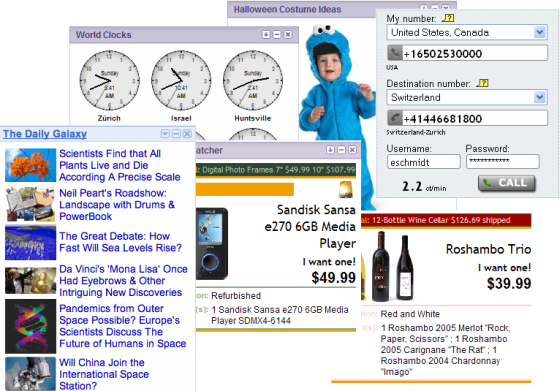Screen dimensions: 560x391
Task: Click the Username input field
Action: [424, 162]
